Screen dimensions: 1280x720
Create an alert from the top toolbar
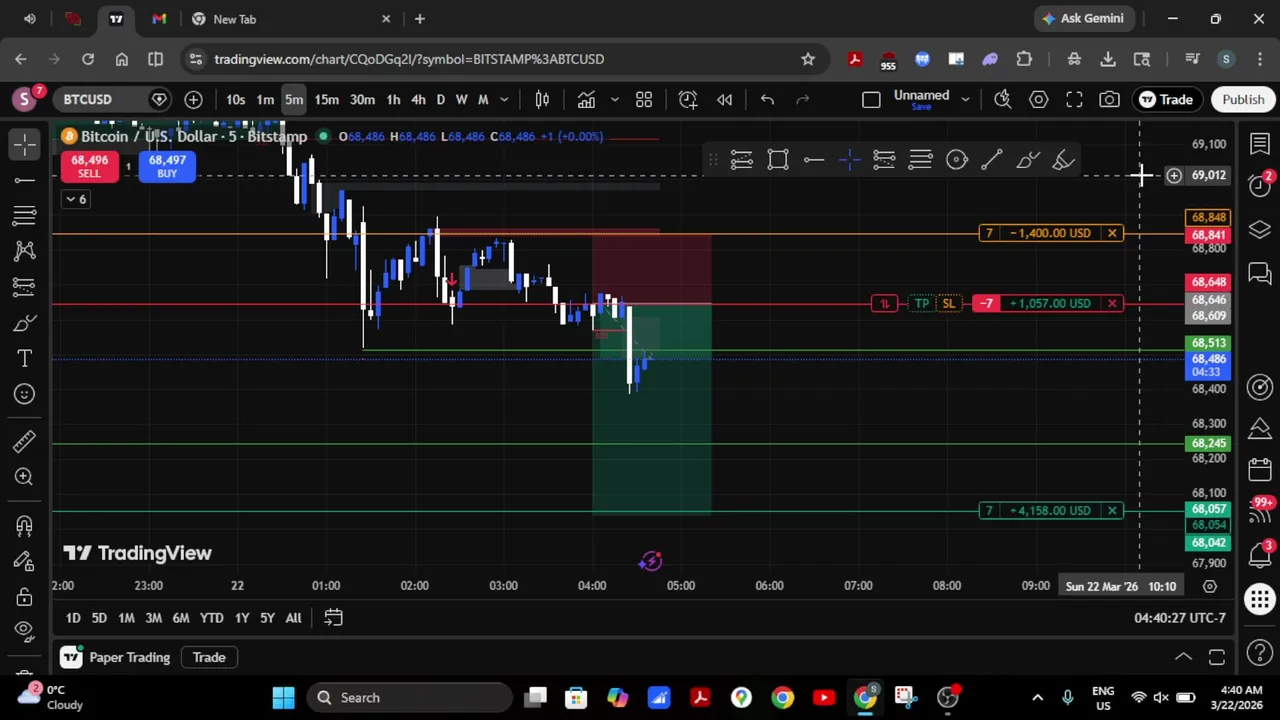click(x=688, y=99)
